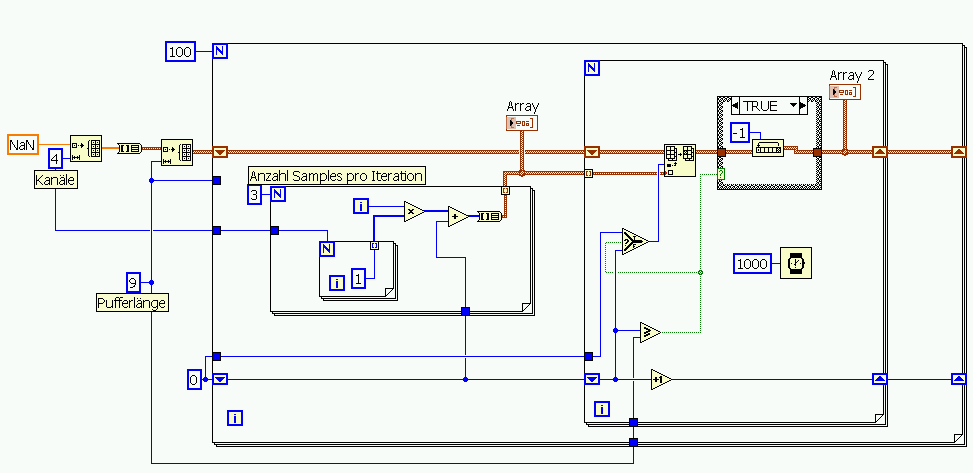Select the constant 1 in innermost loop
This screenshot has width=973, height=473.
click(358, 278)
